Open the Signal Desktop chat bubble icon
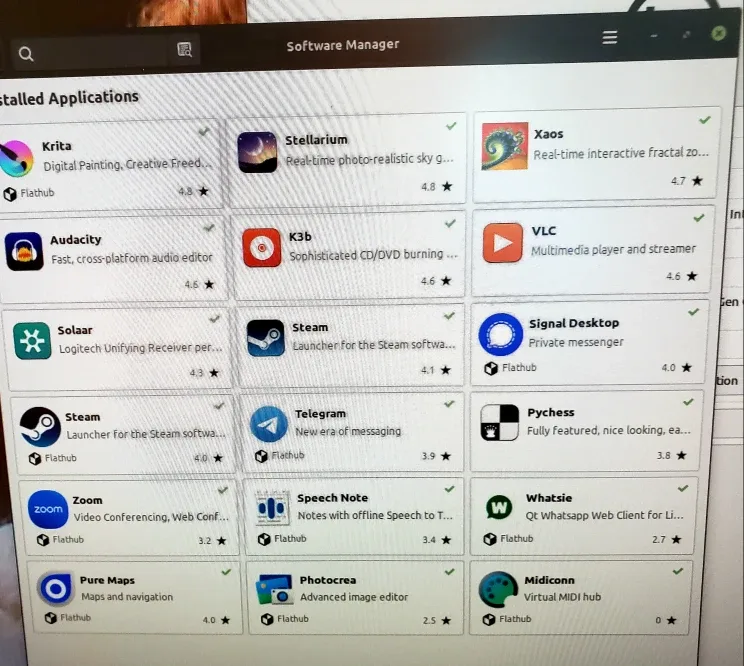 (500, 334)
